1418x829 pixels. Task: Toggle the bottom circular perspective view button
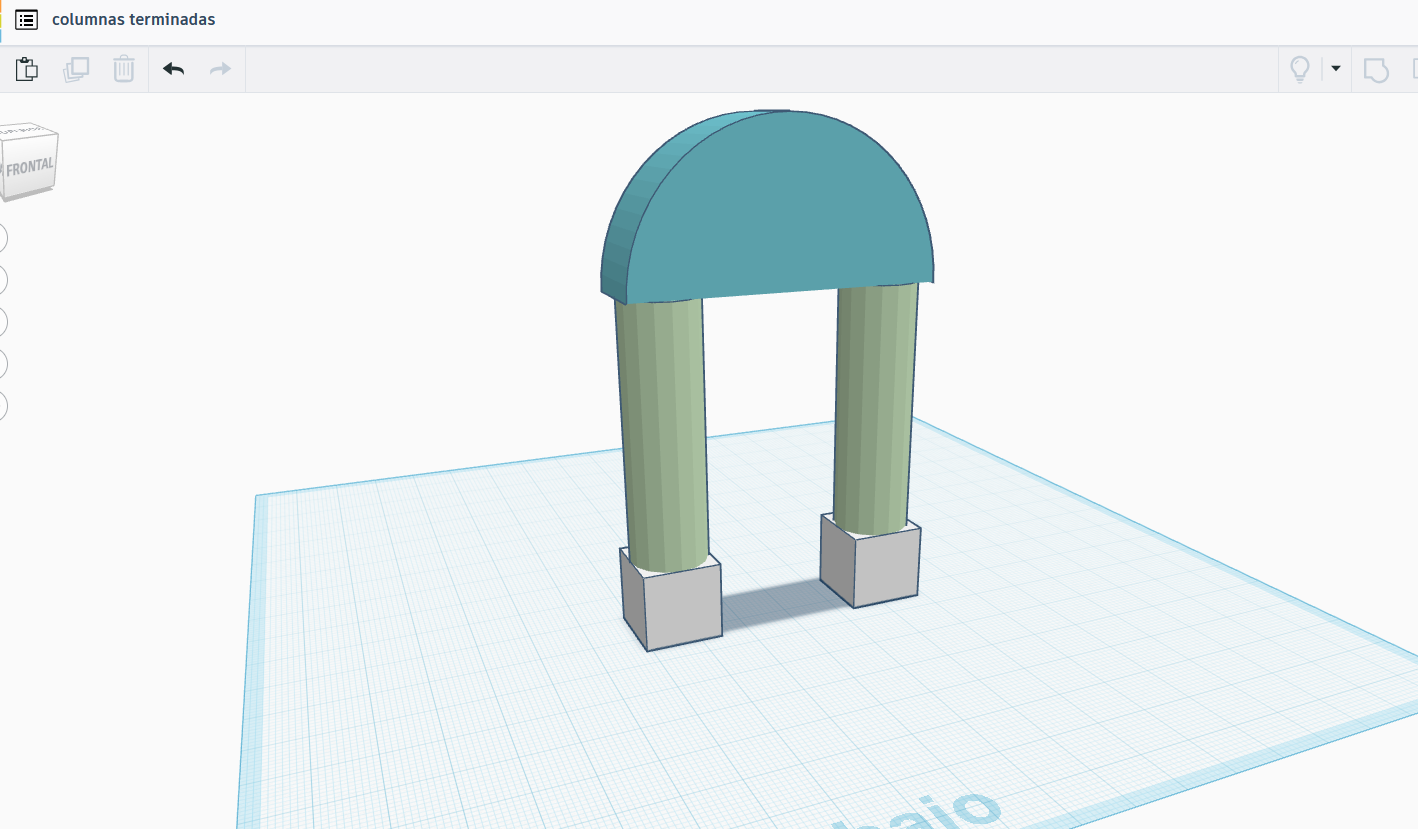(2, 406)
